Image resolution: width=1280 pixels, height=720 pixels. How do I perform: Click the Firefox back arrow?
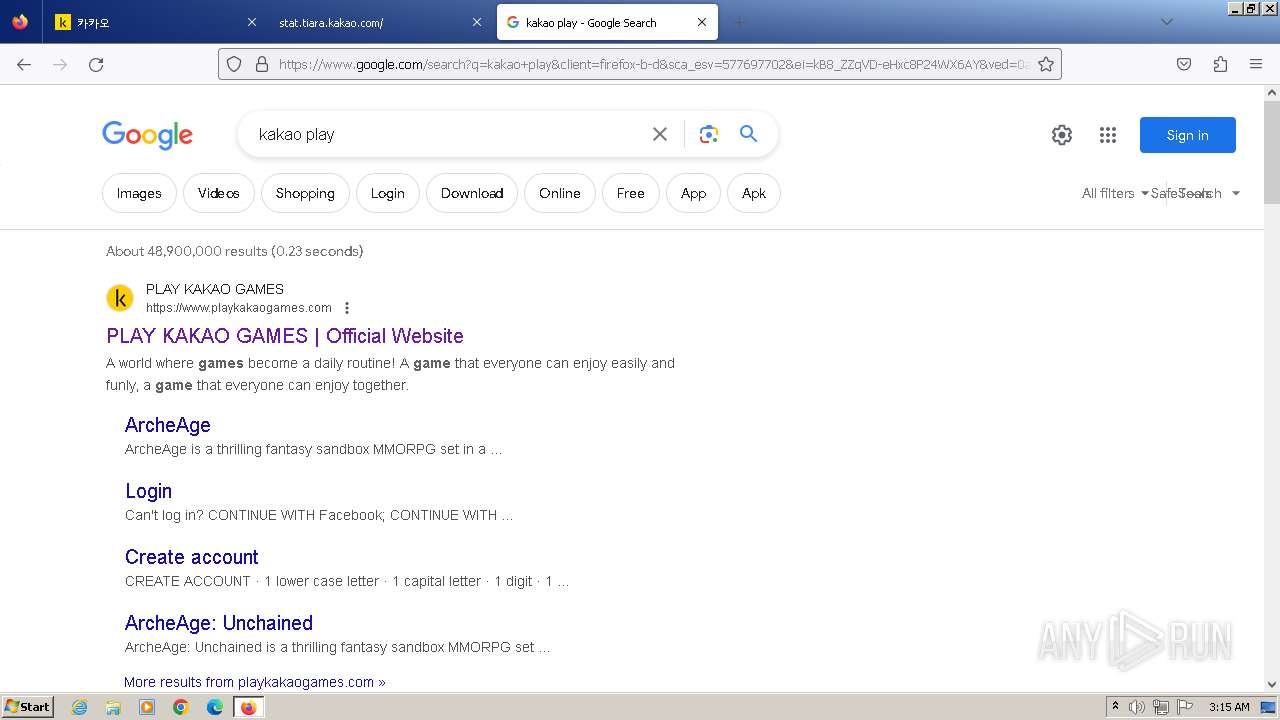24,64
